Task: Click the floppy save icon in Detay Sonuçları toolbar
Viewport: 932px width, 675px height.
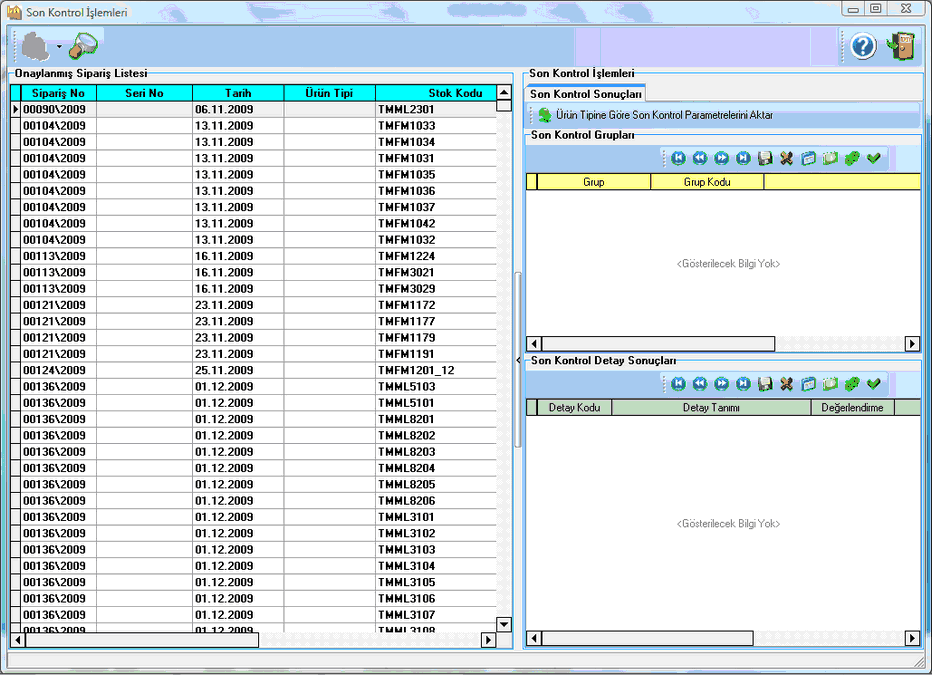Action: click(x=765, y=384)
